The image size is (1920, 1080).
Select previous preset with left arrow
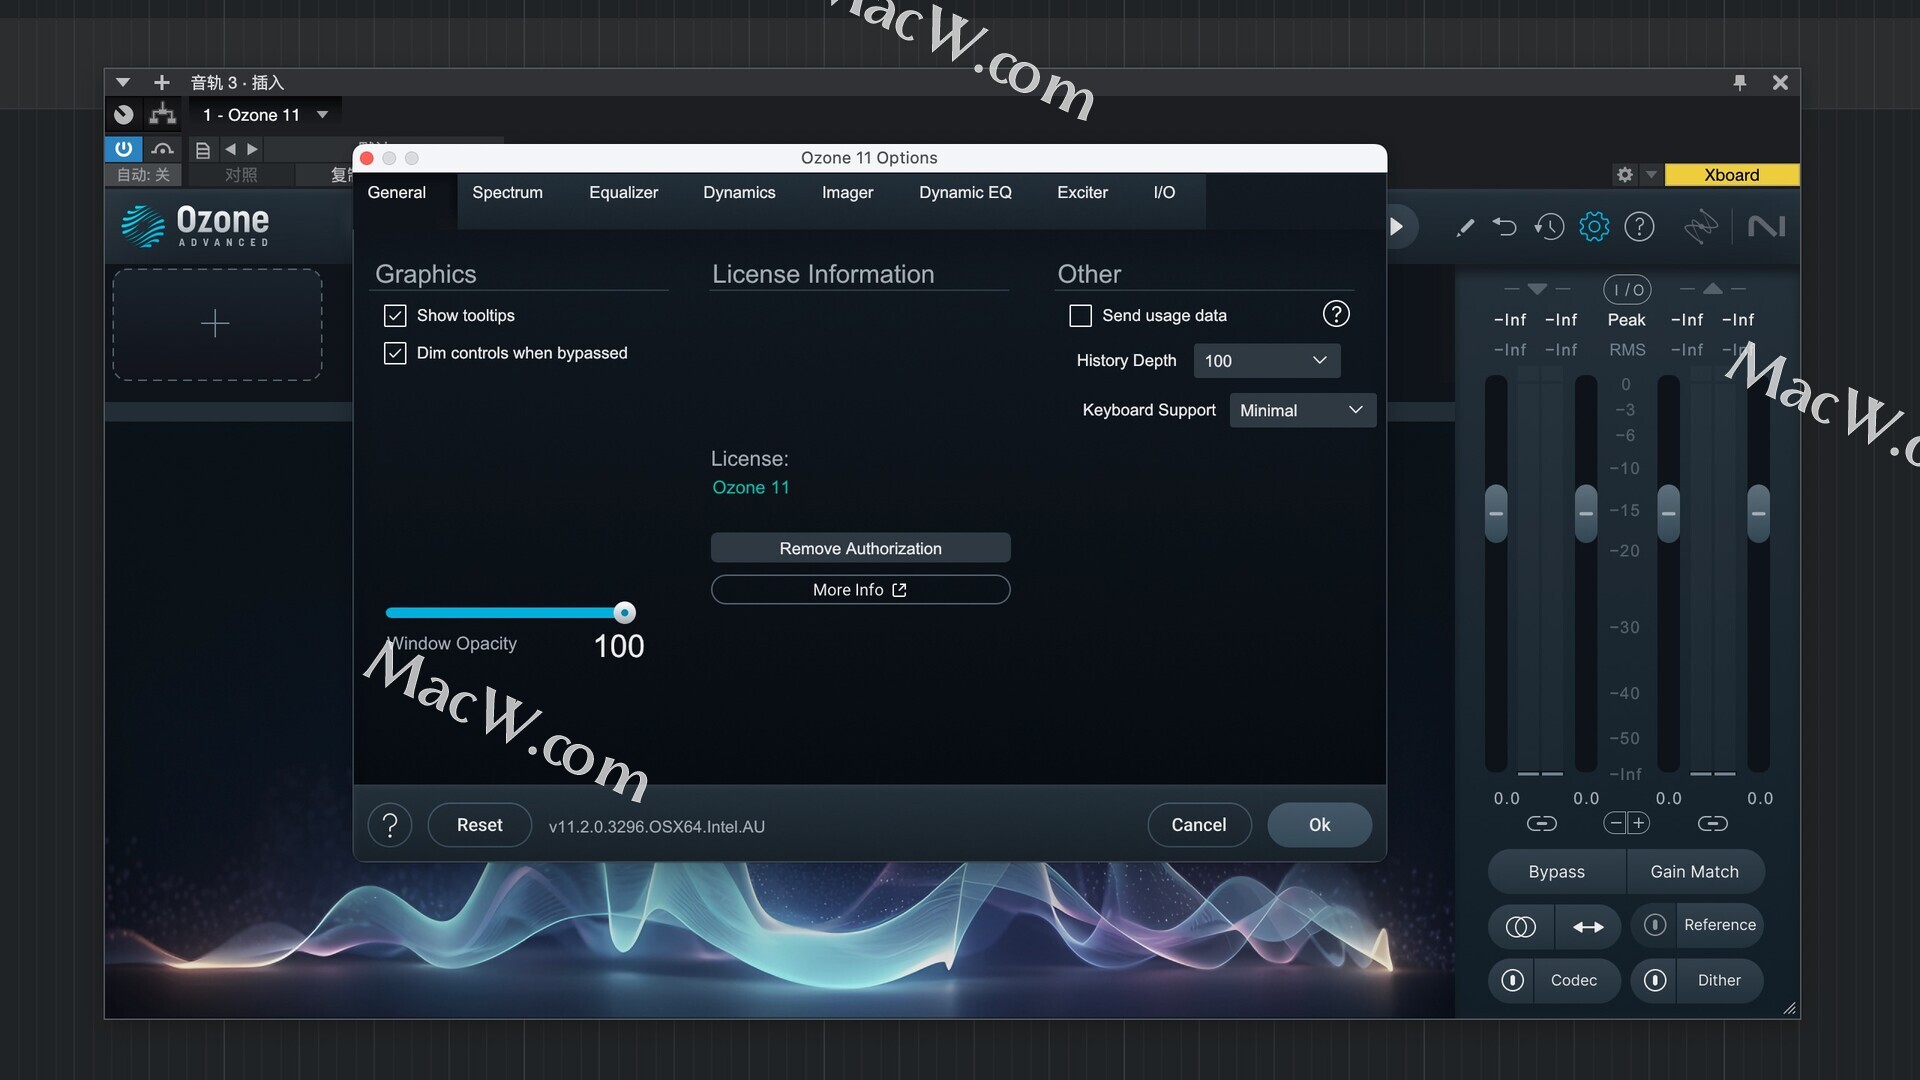(231, 150)
